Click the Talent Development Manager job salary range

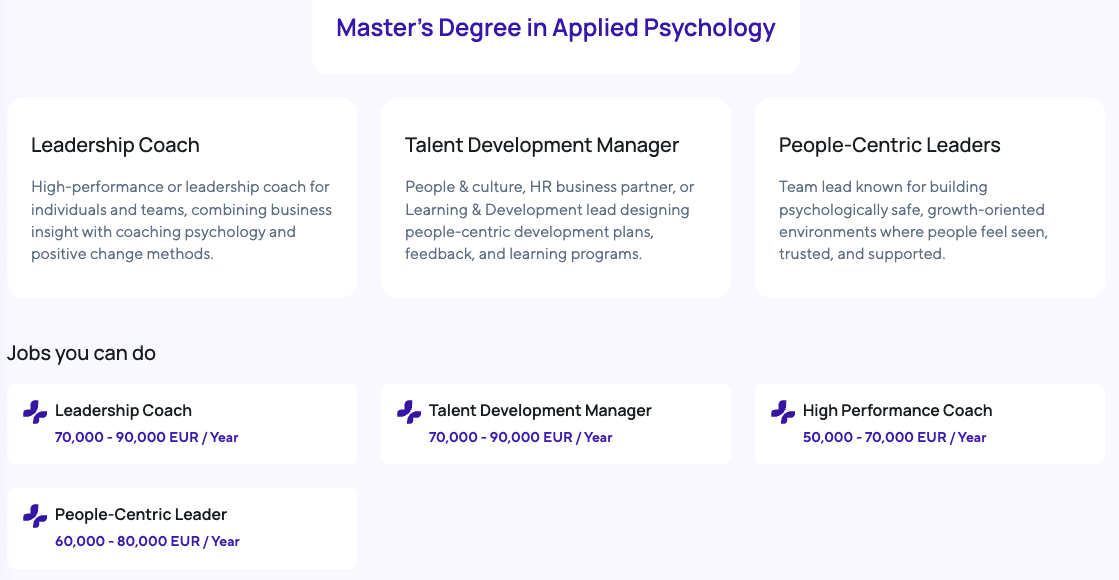[520, 437]
